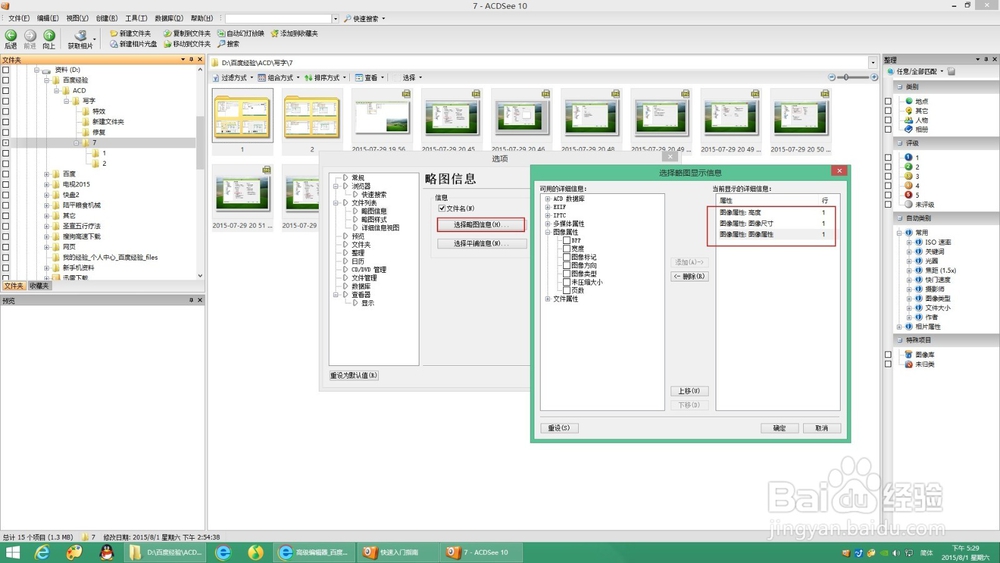The image size is (1000, 563).
Task: Switch to the Folders (文件夹) bottom tab
Action: (x=13, y=286)
